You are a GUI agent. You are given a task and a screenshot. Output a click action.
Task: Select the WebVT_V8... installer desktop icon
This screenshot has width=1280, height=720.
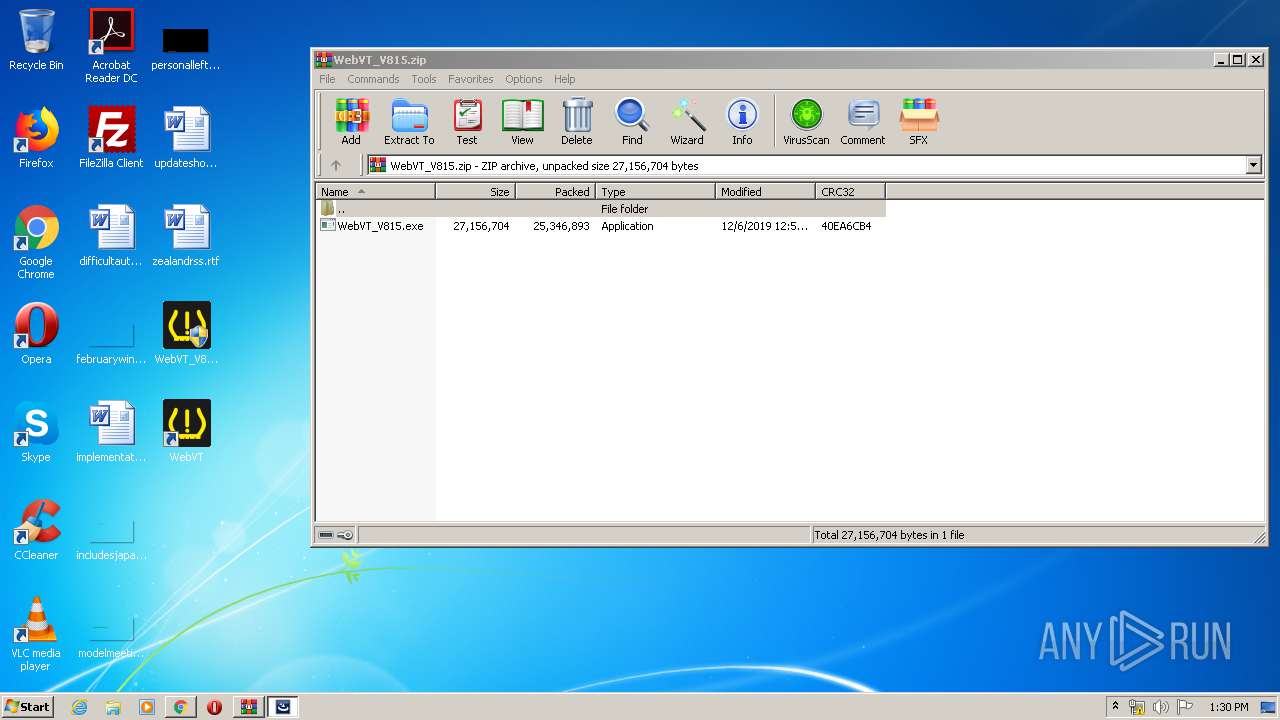[186, 334]
